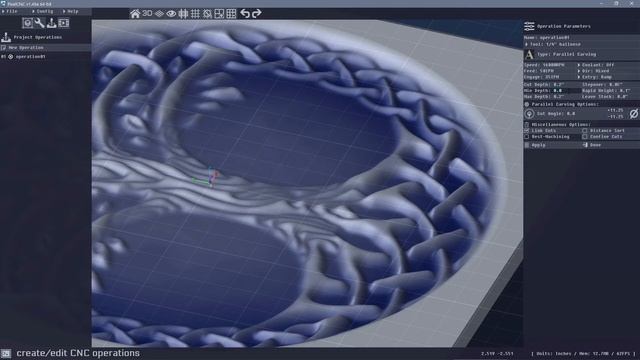Select the CNC operations mill icon

(51, 23)
